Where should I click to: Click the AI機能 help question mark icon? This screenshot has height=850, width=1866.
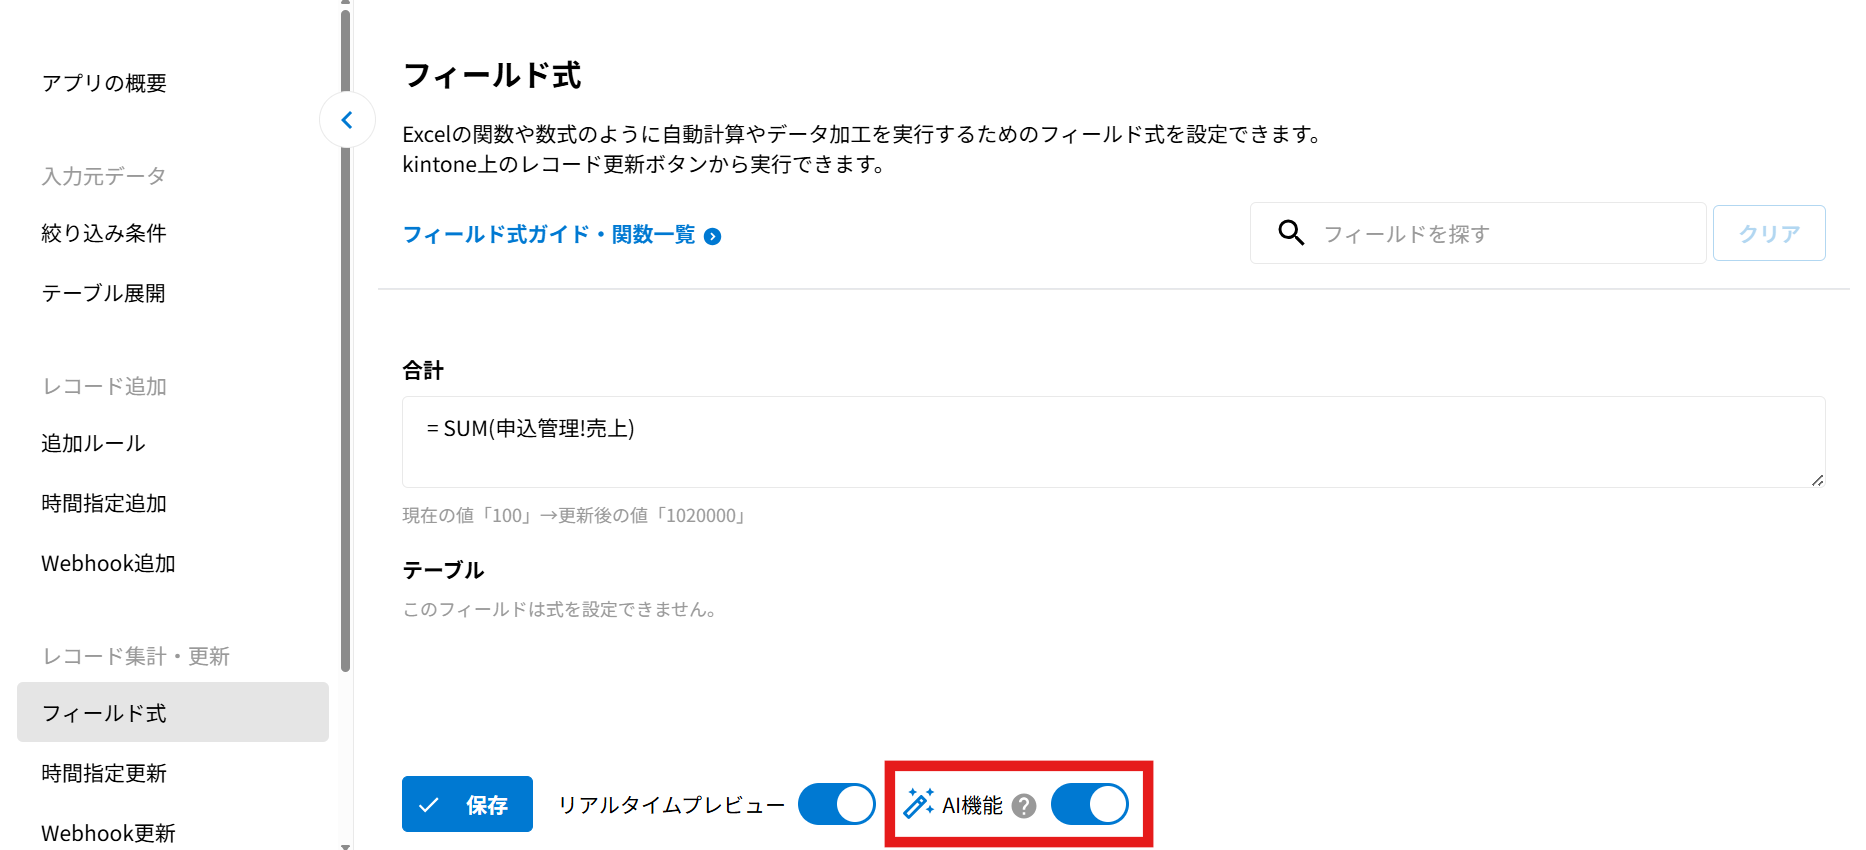1024,806
